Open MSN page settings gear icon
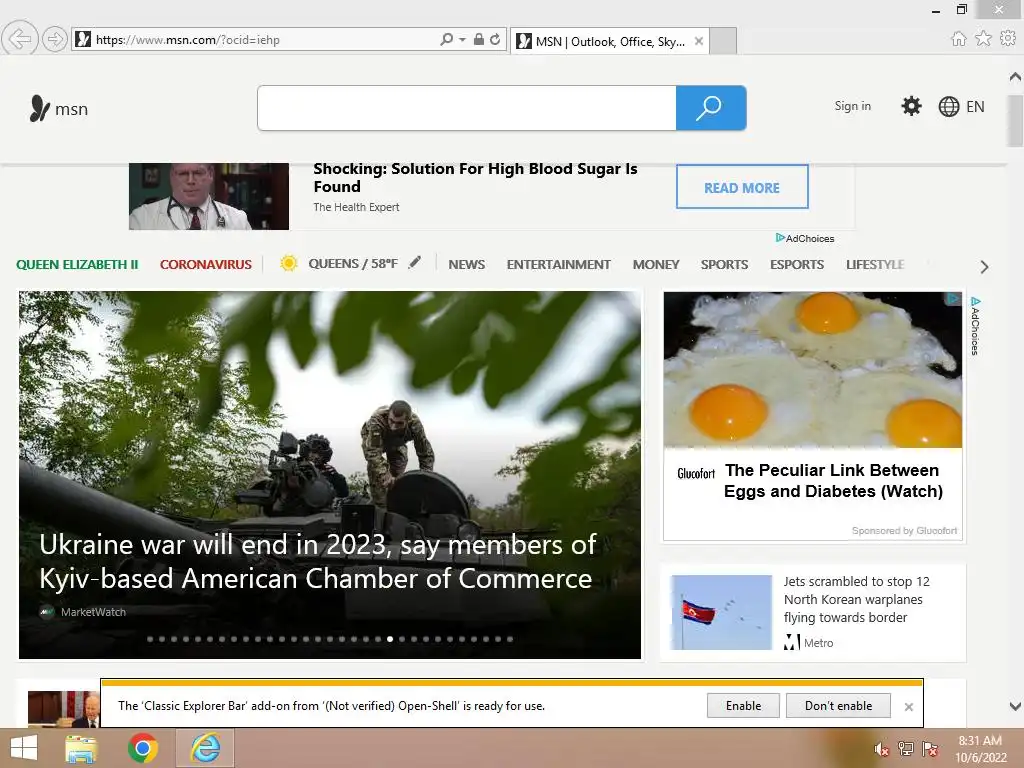1024x768 pixels. pos(911,106)
